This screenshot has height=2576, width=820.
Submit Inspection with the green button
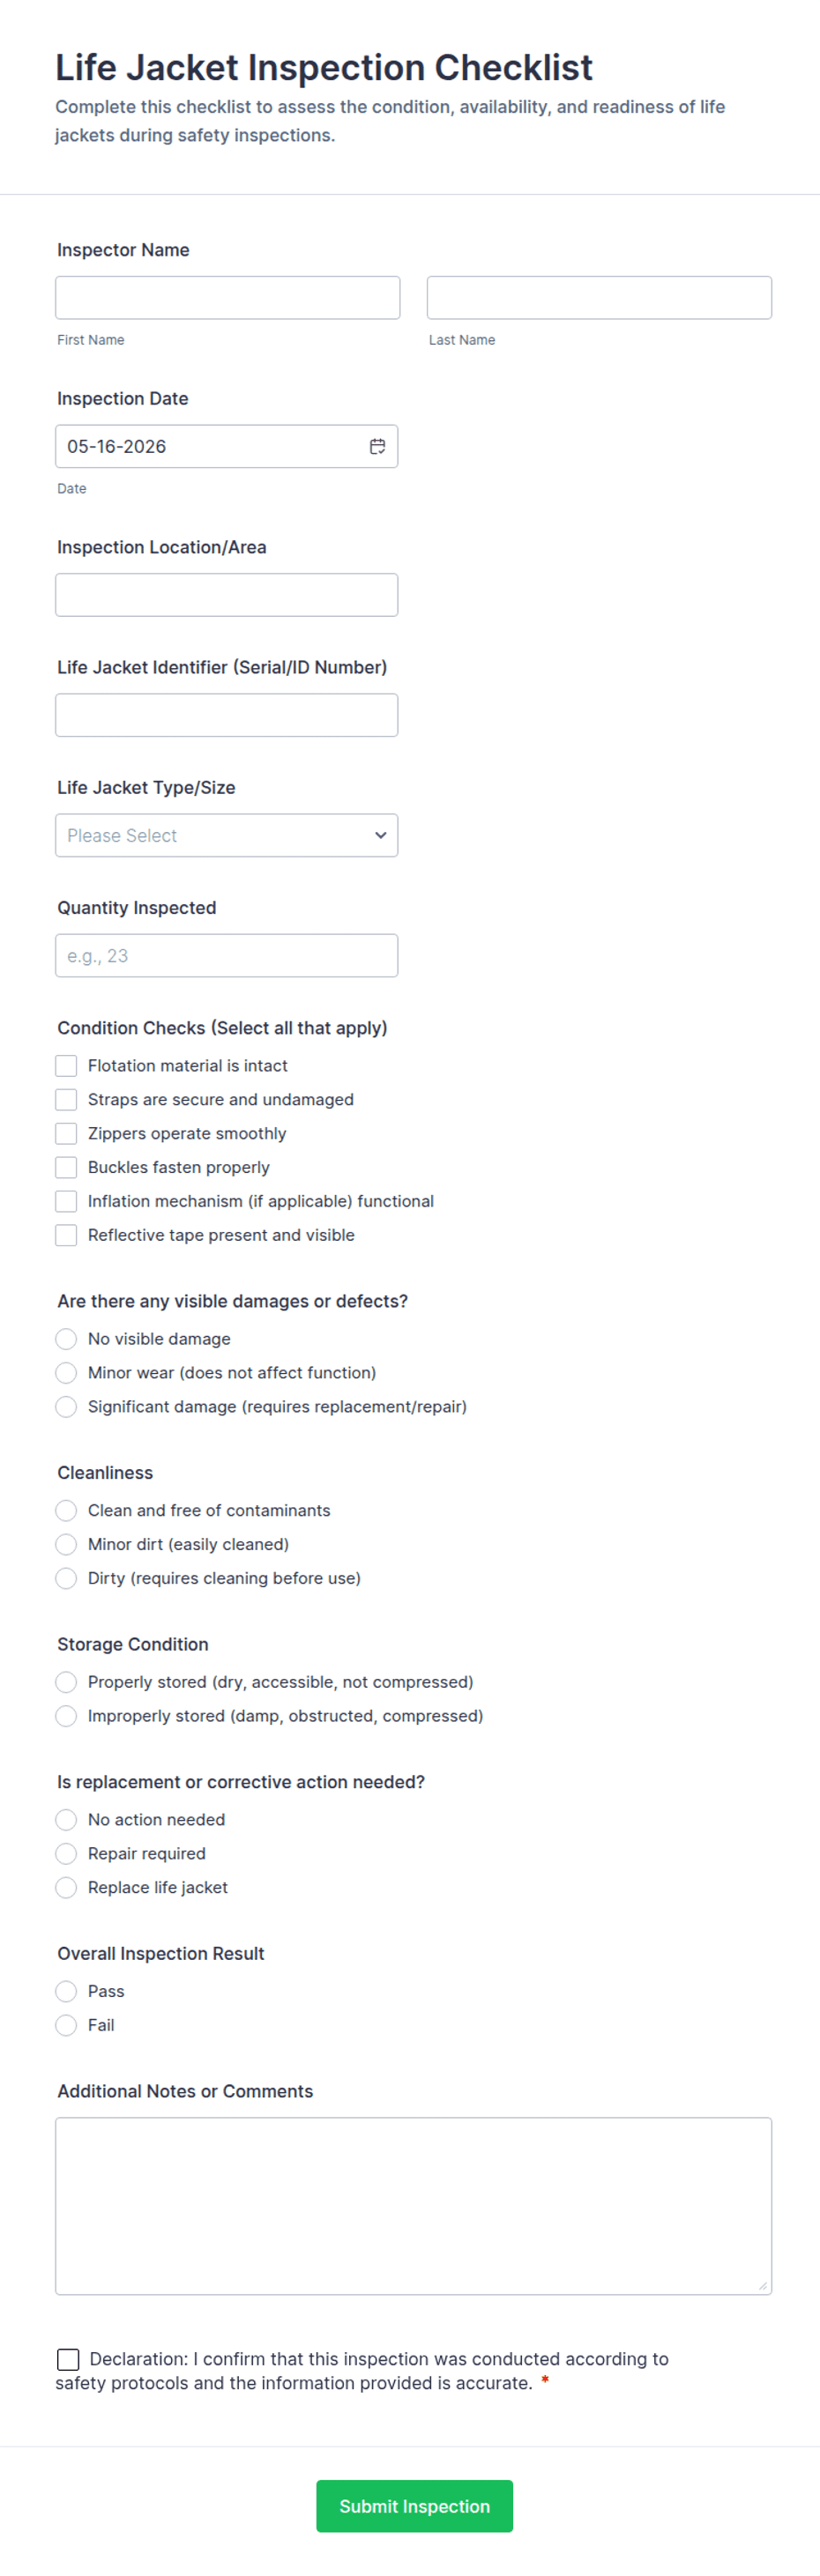[x=414, y=2506]
